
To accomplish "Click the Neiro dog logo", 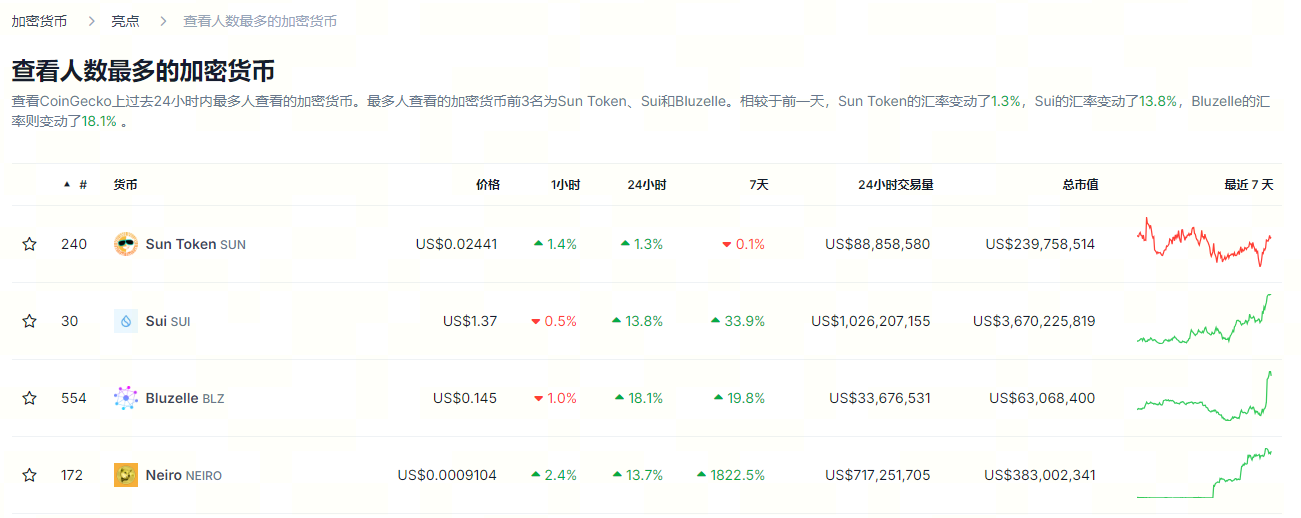I will (x=126, y=475).
